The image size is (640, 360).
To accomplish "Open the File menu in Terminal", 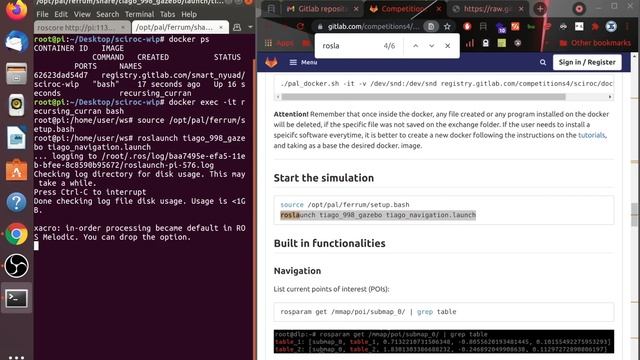I will [x=42, y=14].
